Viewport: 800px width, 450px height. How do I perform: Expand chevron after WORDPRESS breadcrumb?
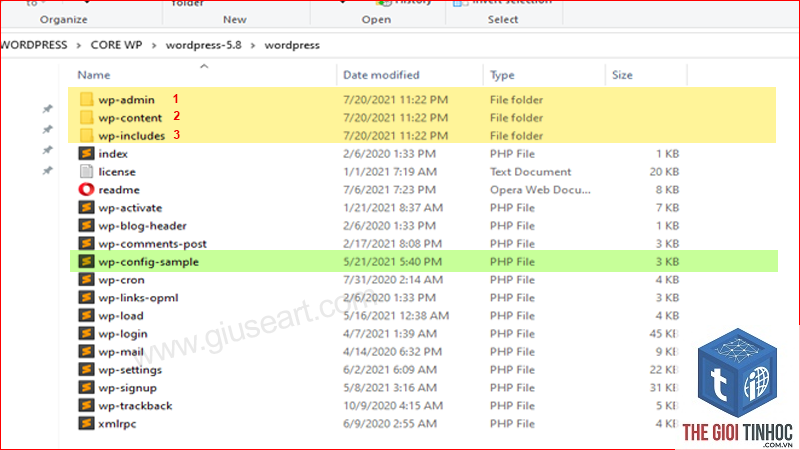(x=79, y=45)
